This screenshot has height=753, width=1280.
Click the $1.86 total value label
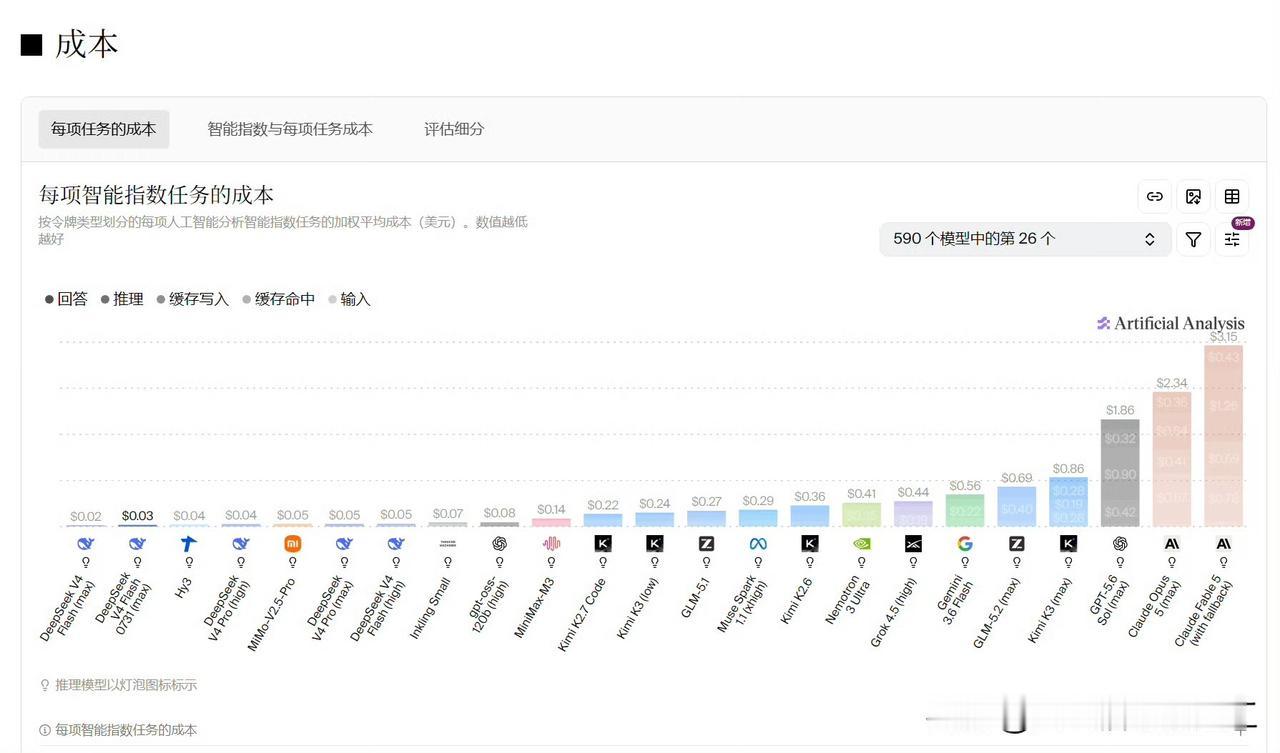[x=1120, y=410]
